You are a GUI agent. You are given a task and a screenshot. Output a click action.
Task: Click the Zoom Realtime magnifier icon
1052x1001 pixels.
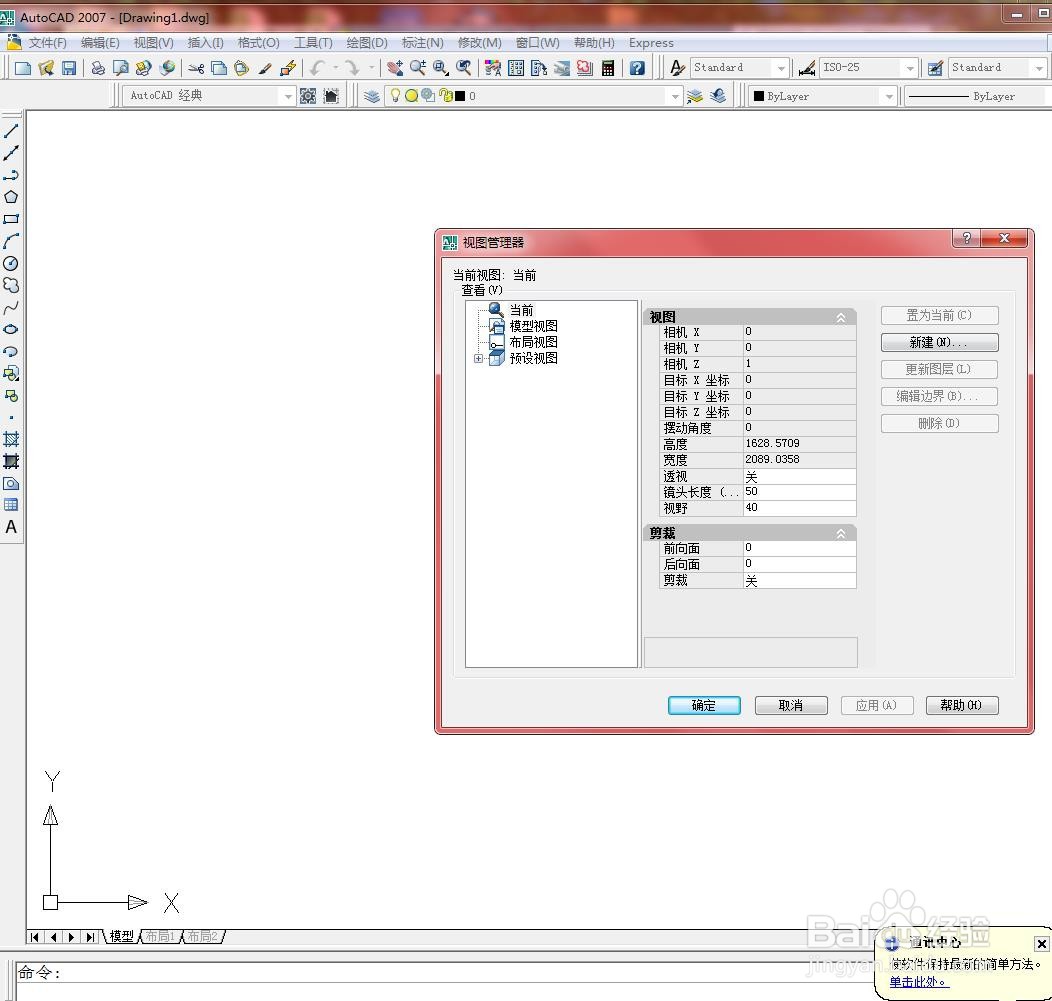(418, 68)
